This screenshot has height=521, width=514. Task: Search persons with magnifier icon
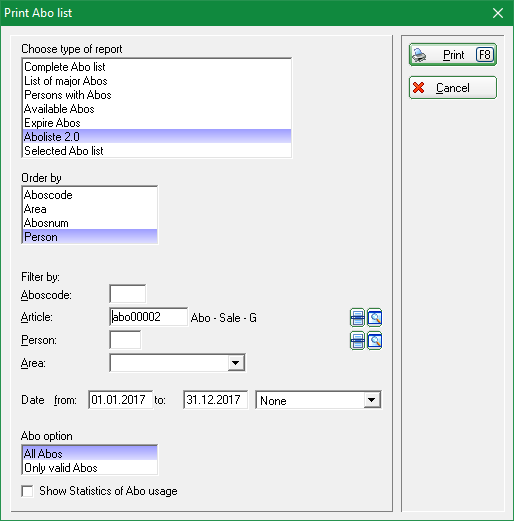[x=375, y=341]
